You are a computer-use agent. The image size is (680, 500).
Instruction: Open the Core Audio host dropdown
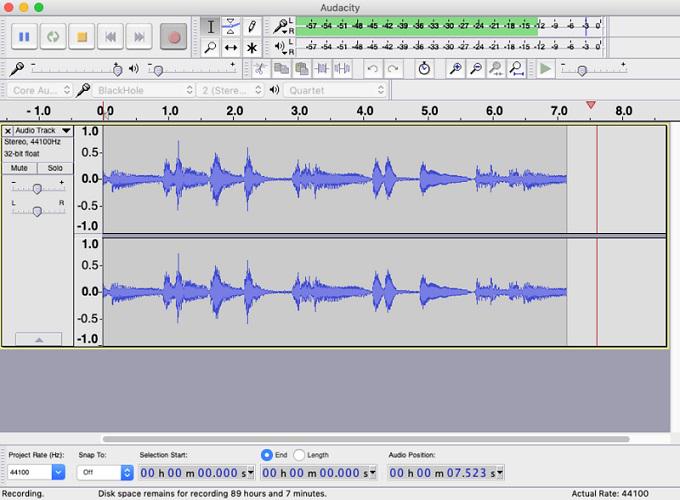tap(39, 90)
